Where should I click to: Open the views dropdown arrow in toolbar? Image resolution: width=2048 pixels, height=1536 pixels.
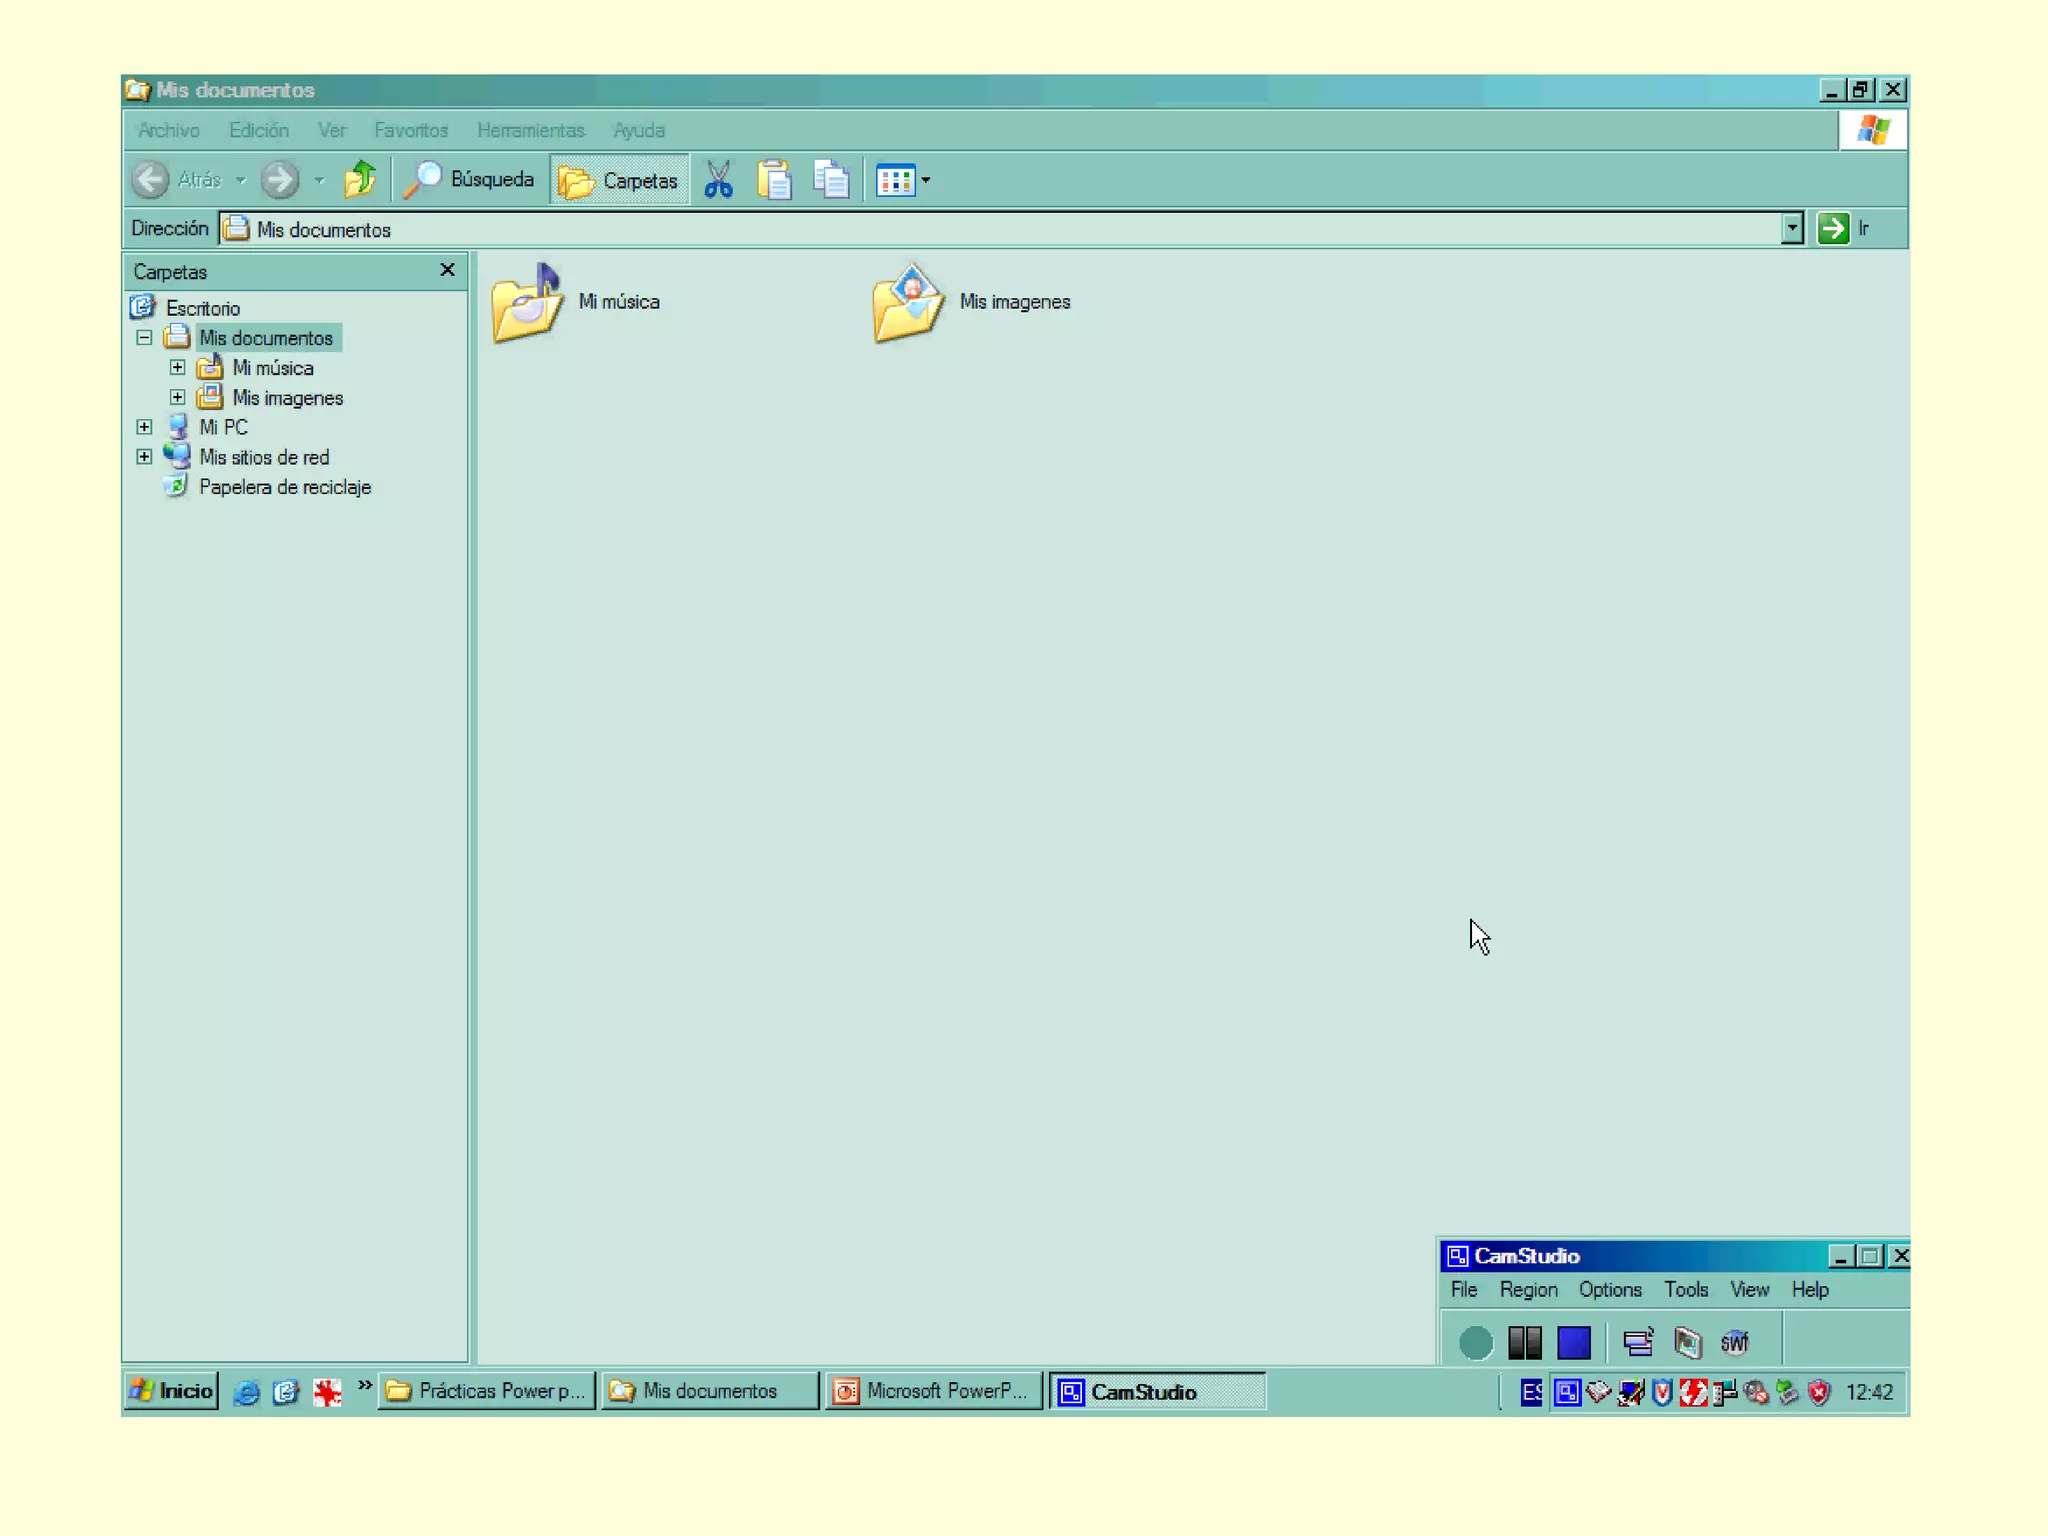click(x=926, y=180)
